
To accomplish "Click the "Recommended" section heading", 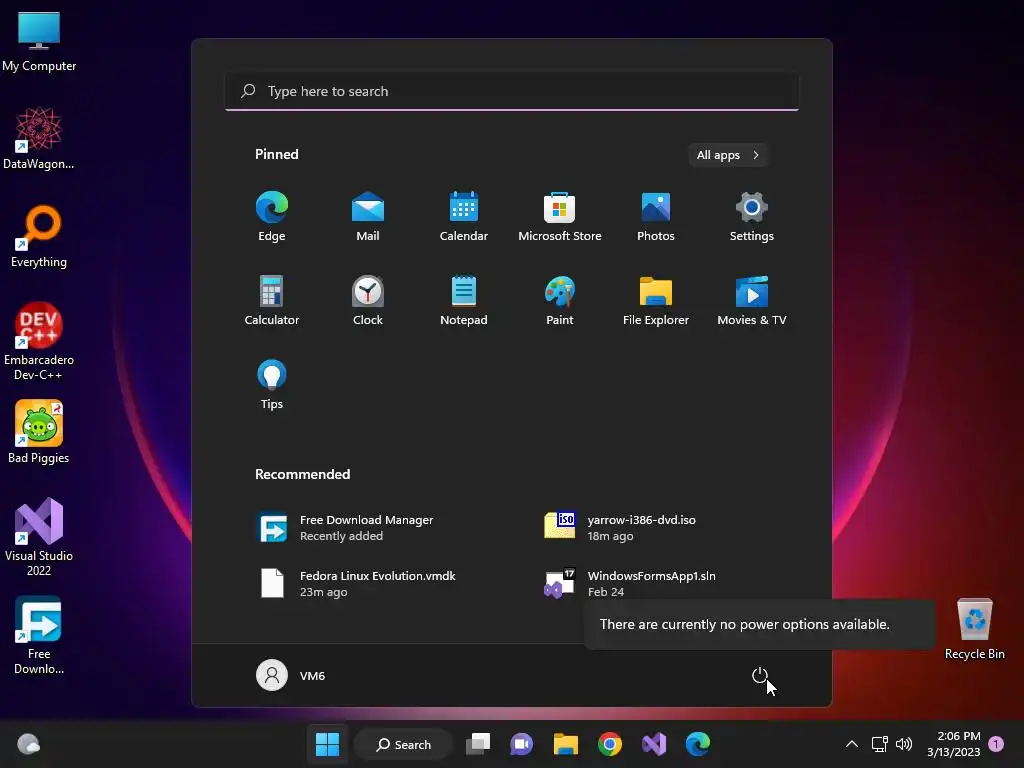I will (302, 474).
